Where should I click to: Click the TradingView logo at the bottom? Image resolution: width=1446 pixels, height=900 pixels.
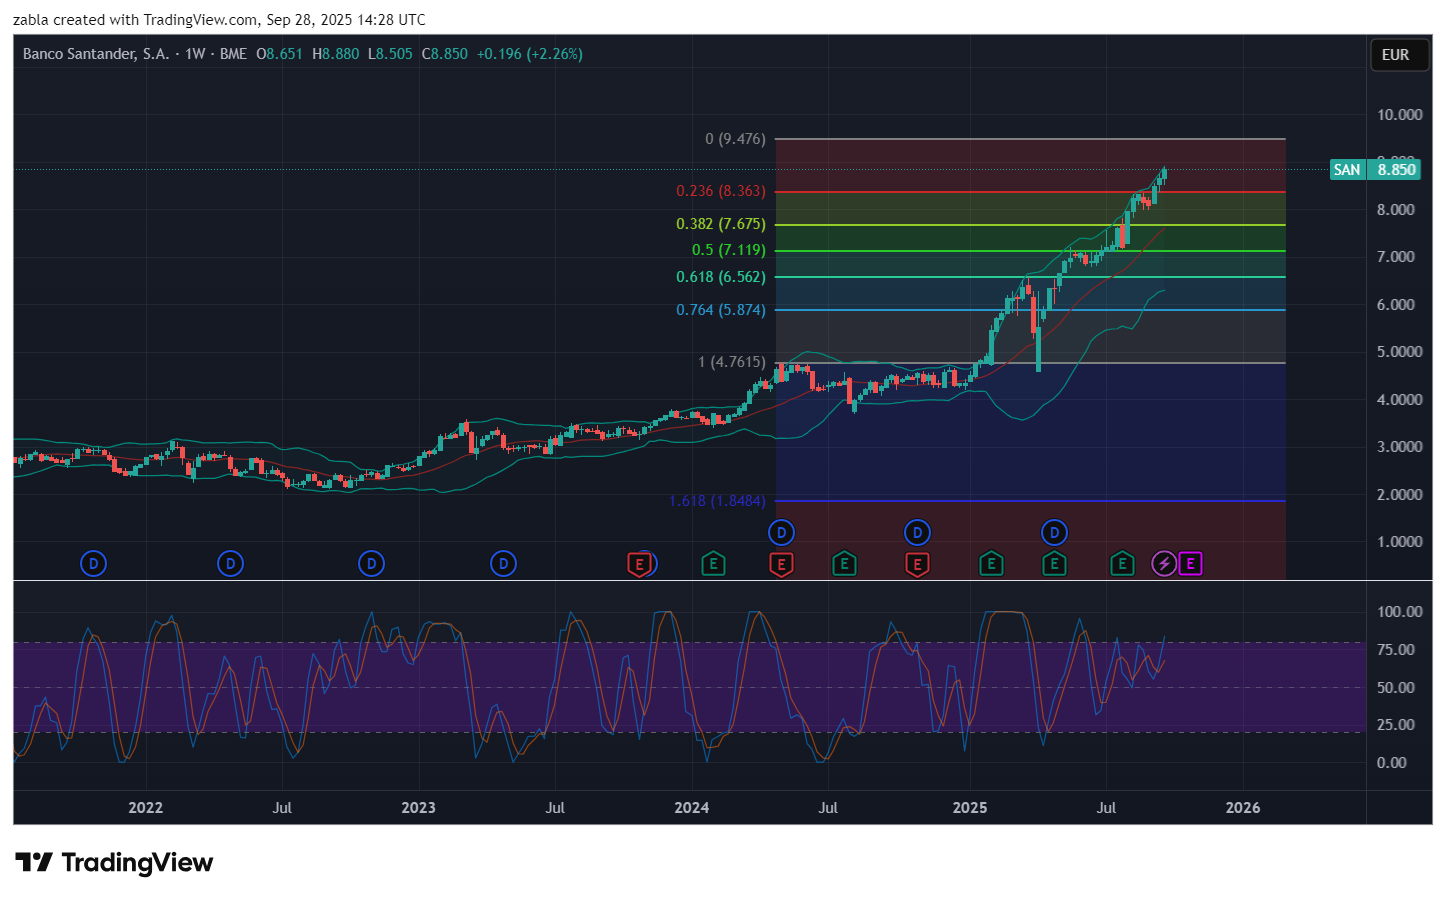114,862
